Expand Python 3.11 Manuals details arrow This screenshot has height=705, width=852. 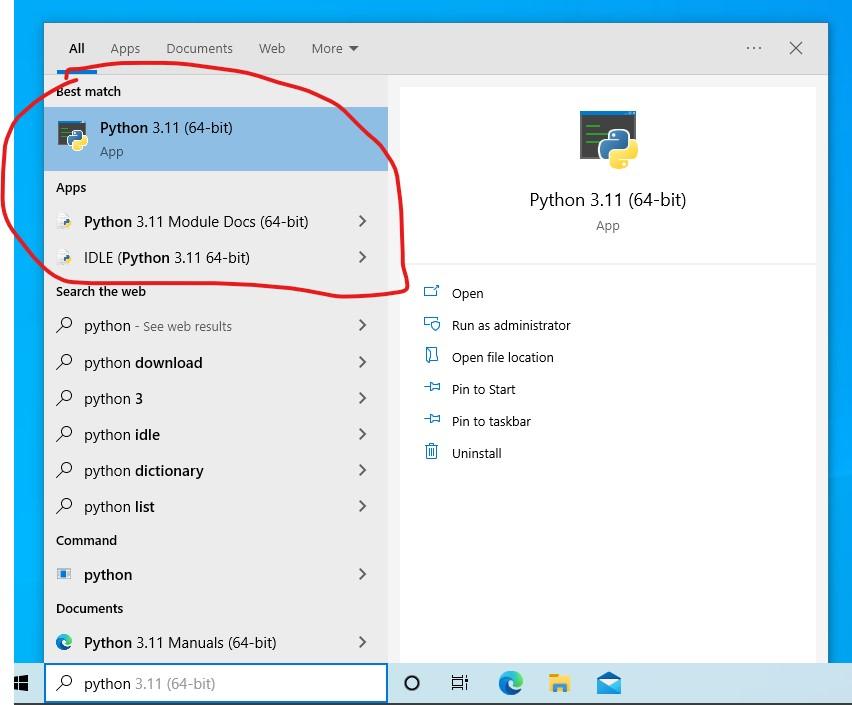point(362,642)
